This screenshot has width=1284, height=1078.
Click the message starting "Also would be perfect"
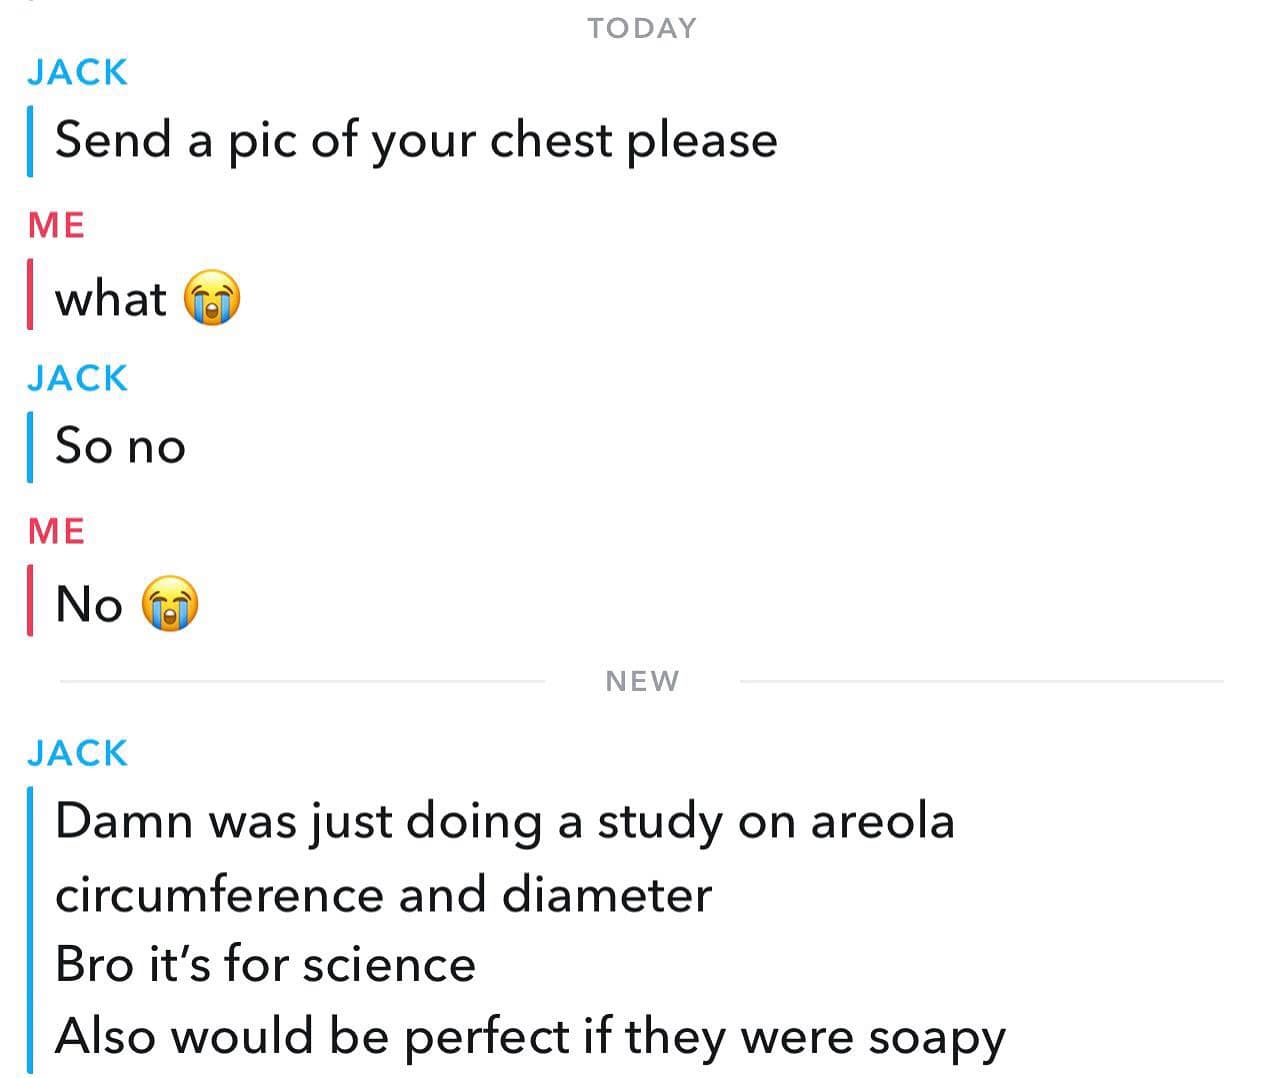[529, 1037]
